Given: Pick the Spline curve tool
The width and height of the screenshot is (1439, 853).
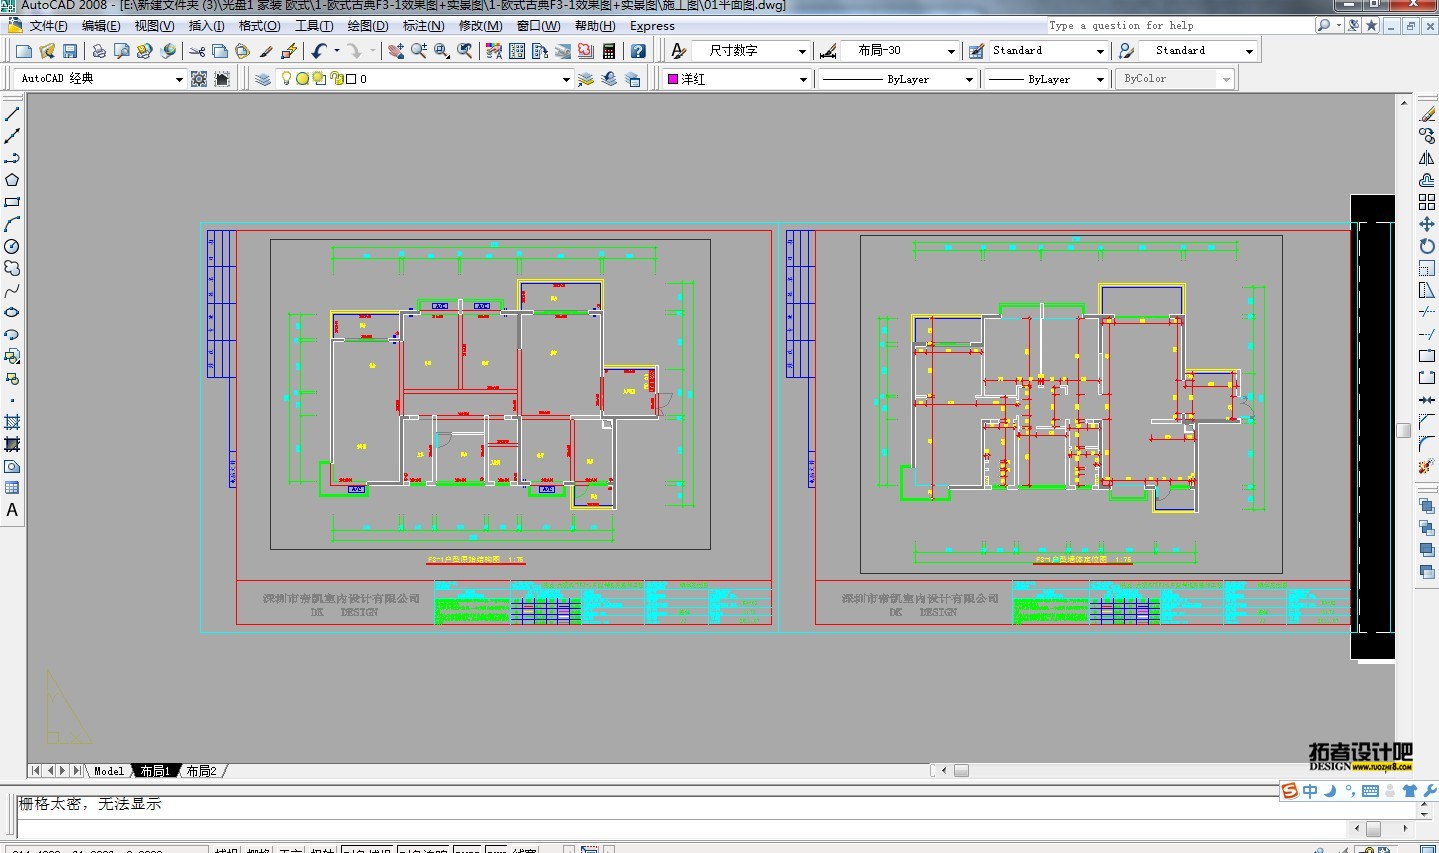Looking at the screenshot, I should (12, 290).
